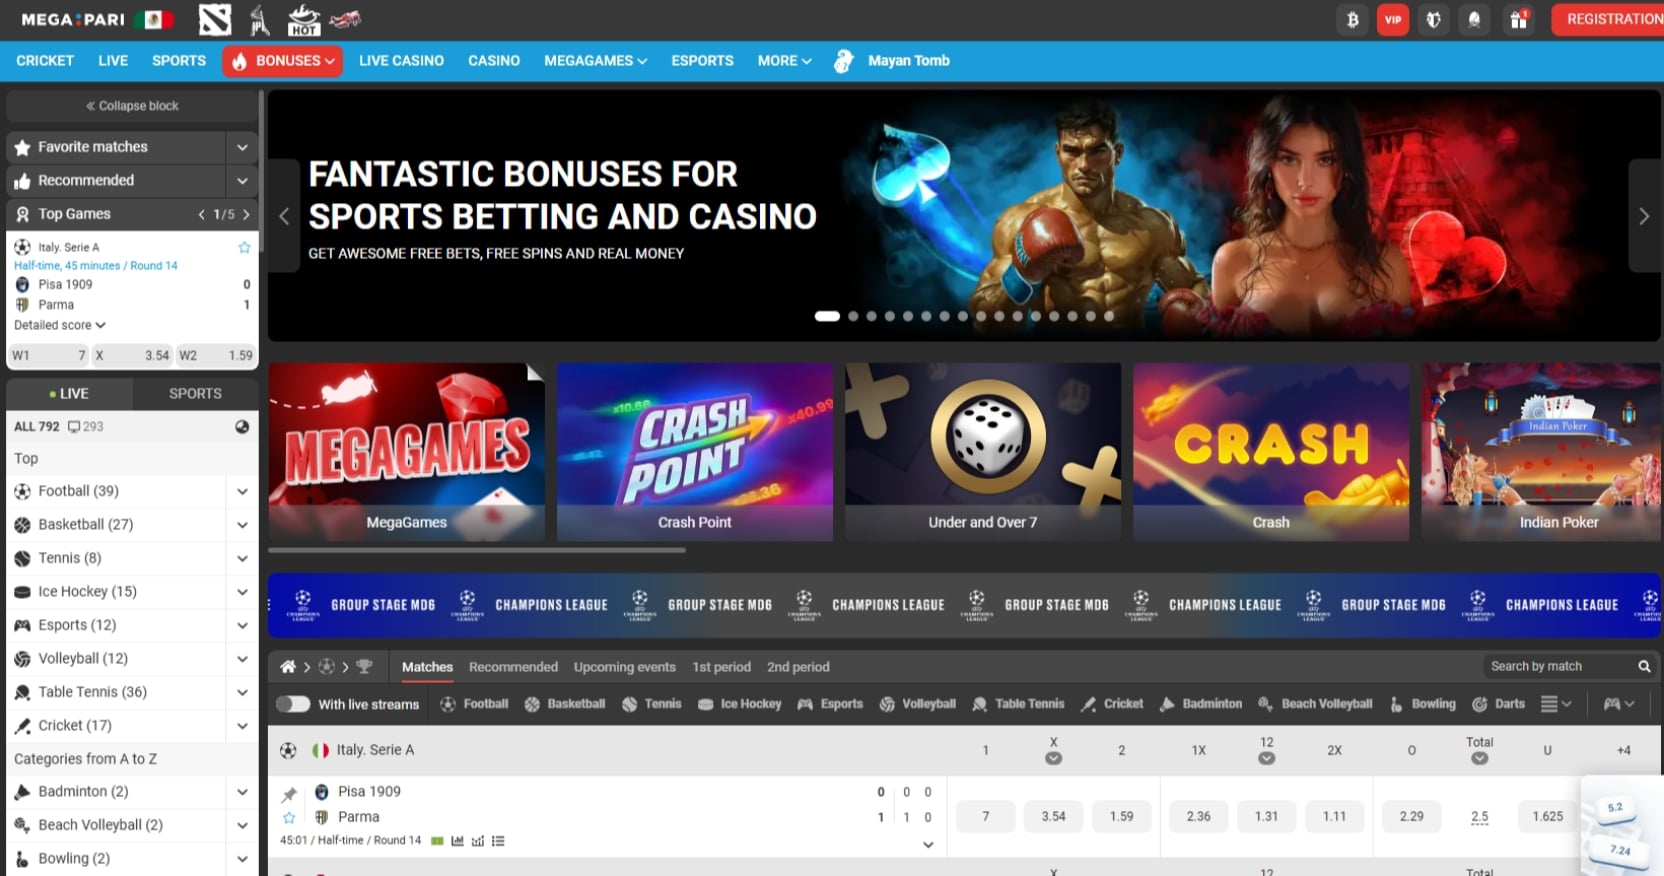
Task: Click the shield icon in the top bar
Action: (x=1433, y=20)
